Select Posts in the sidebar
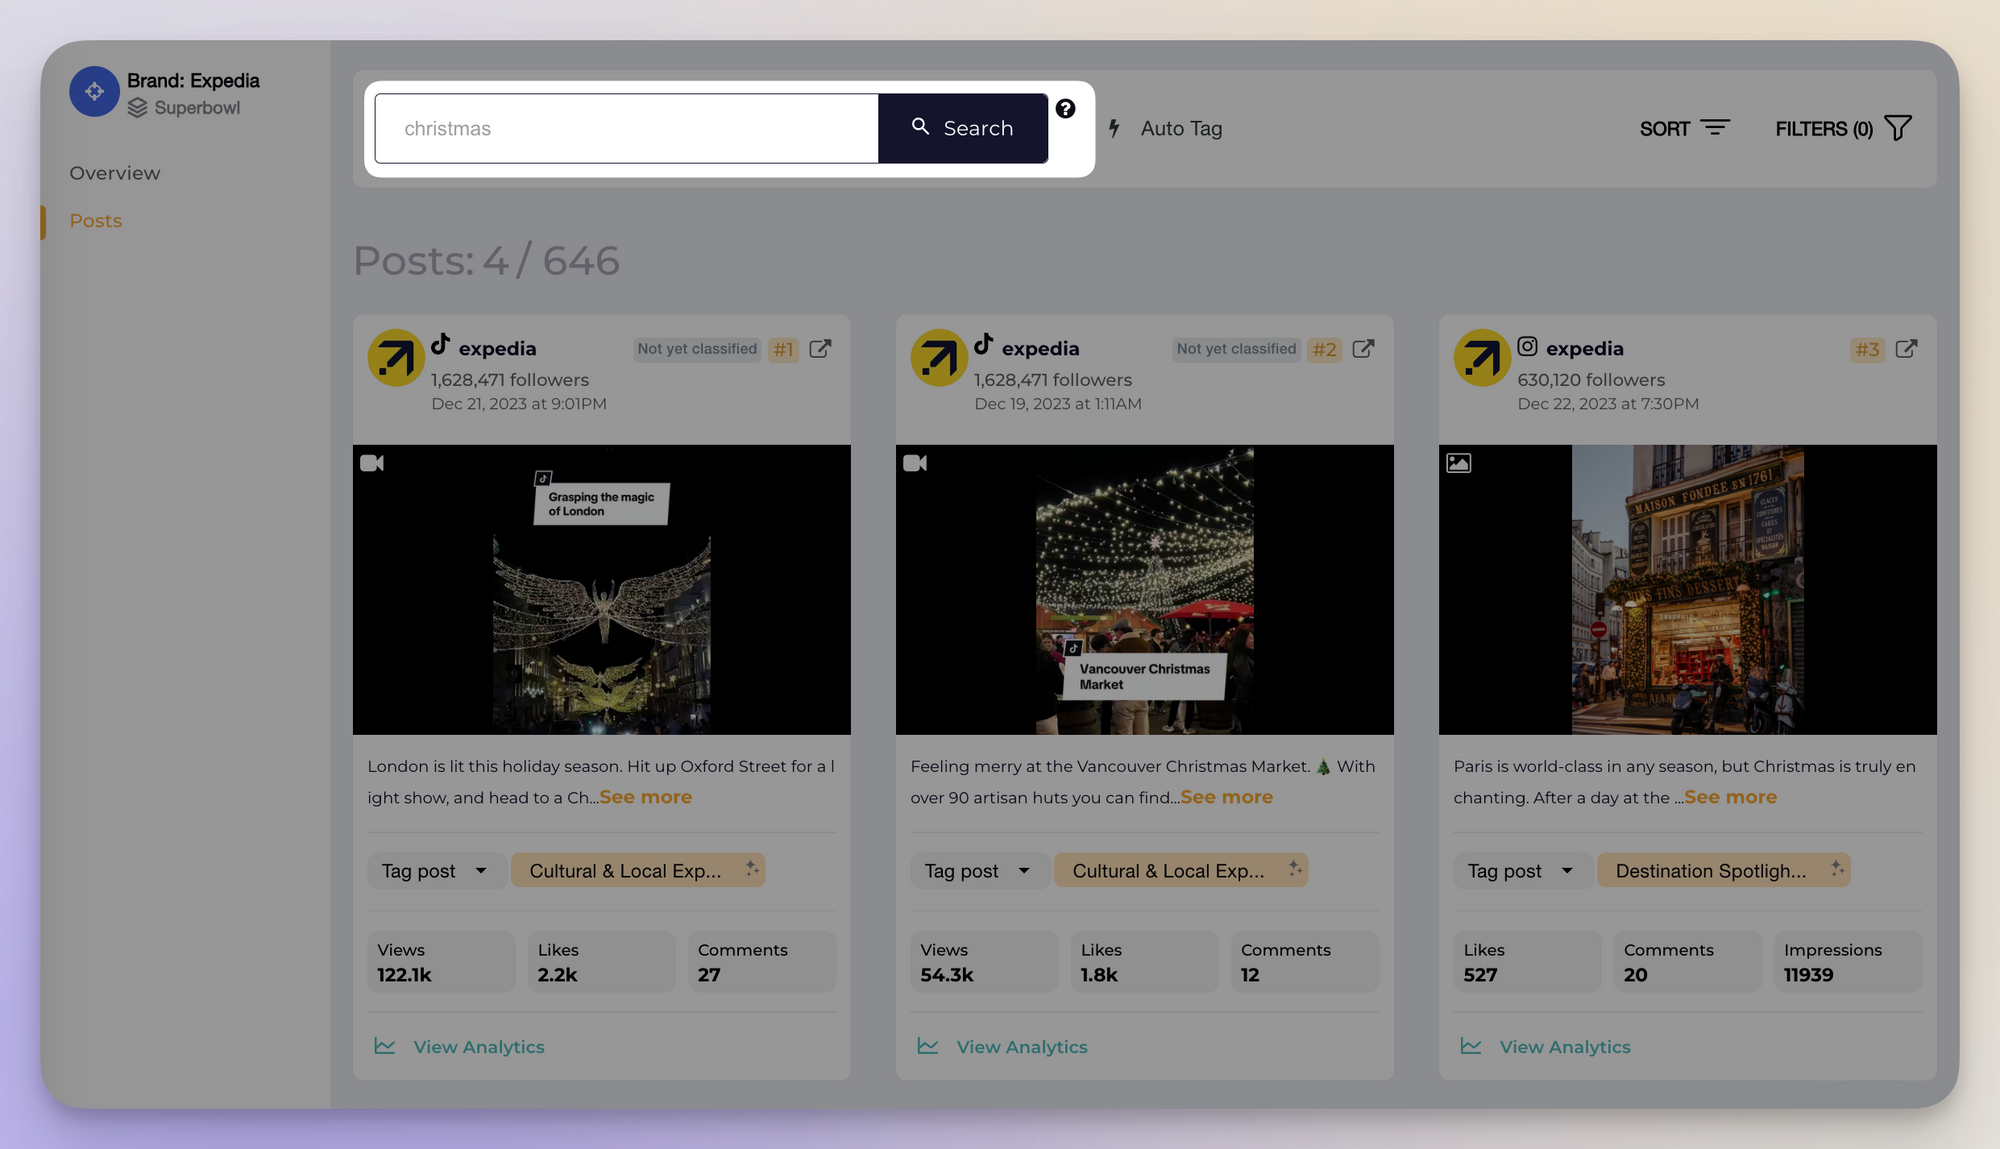 [x=96, y=221]
